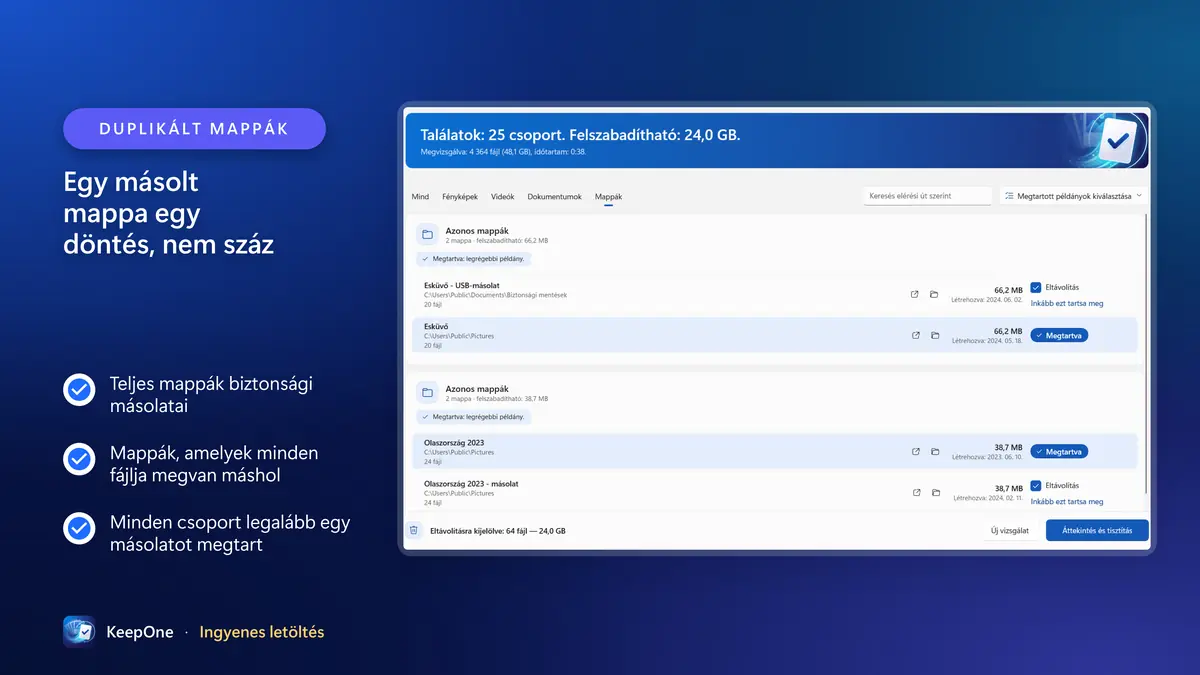Screen dimensions: 1200x675
Task: Click the Ingyenes letöltés link
Action: point(262,632)
